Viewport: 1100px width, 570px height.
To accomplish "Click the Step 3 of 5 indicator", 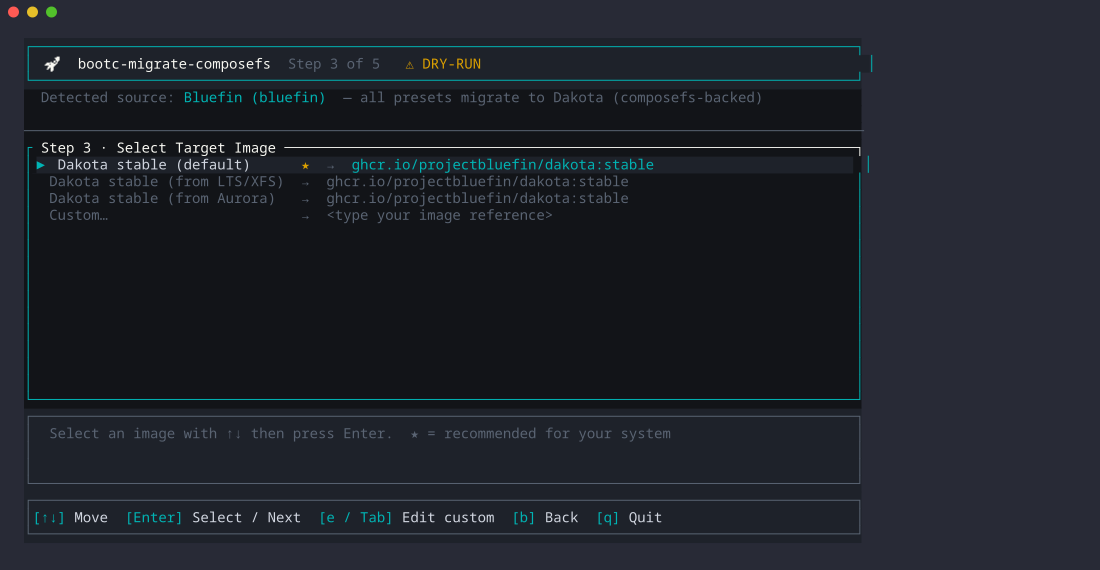I will 334,64.
